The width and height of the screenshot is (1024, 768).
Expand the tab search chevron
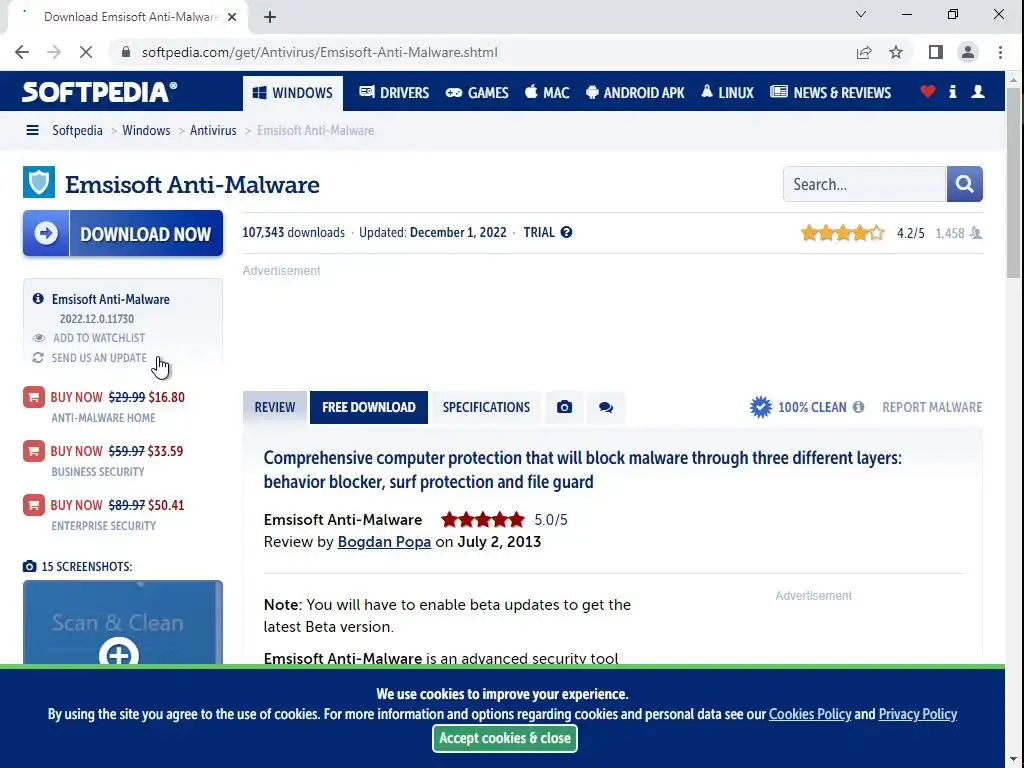click(x=861, y=14)
